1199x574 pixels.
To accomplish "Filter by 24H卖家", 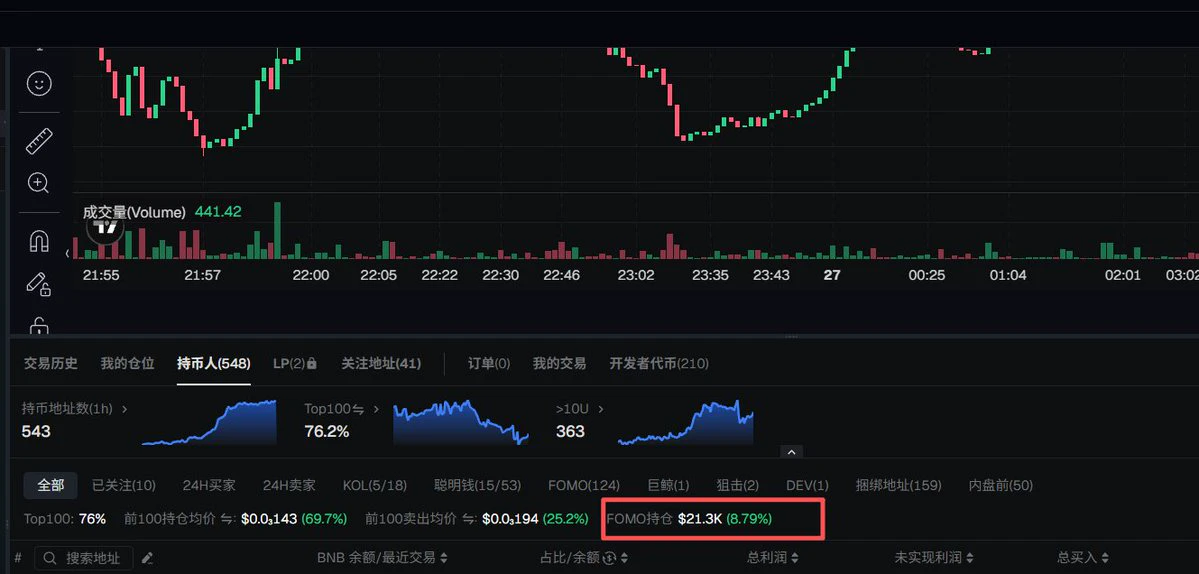I will 288,485.
